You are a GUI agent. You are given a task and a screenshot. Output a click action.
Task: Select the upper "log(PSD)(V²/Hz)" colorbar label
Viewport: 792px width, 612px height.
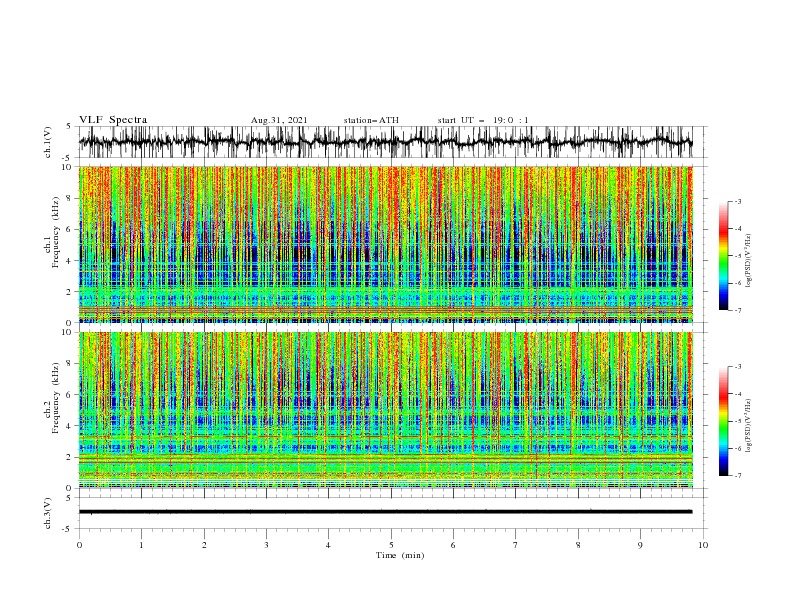[x=748, y=261]
